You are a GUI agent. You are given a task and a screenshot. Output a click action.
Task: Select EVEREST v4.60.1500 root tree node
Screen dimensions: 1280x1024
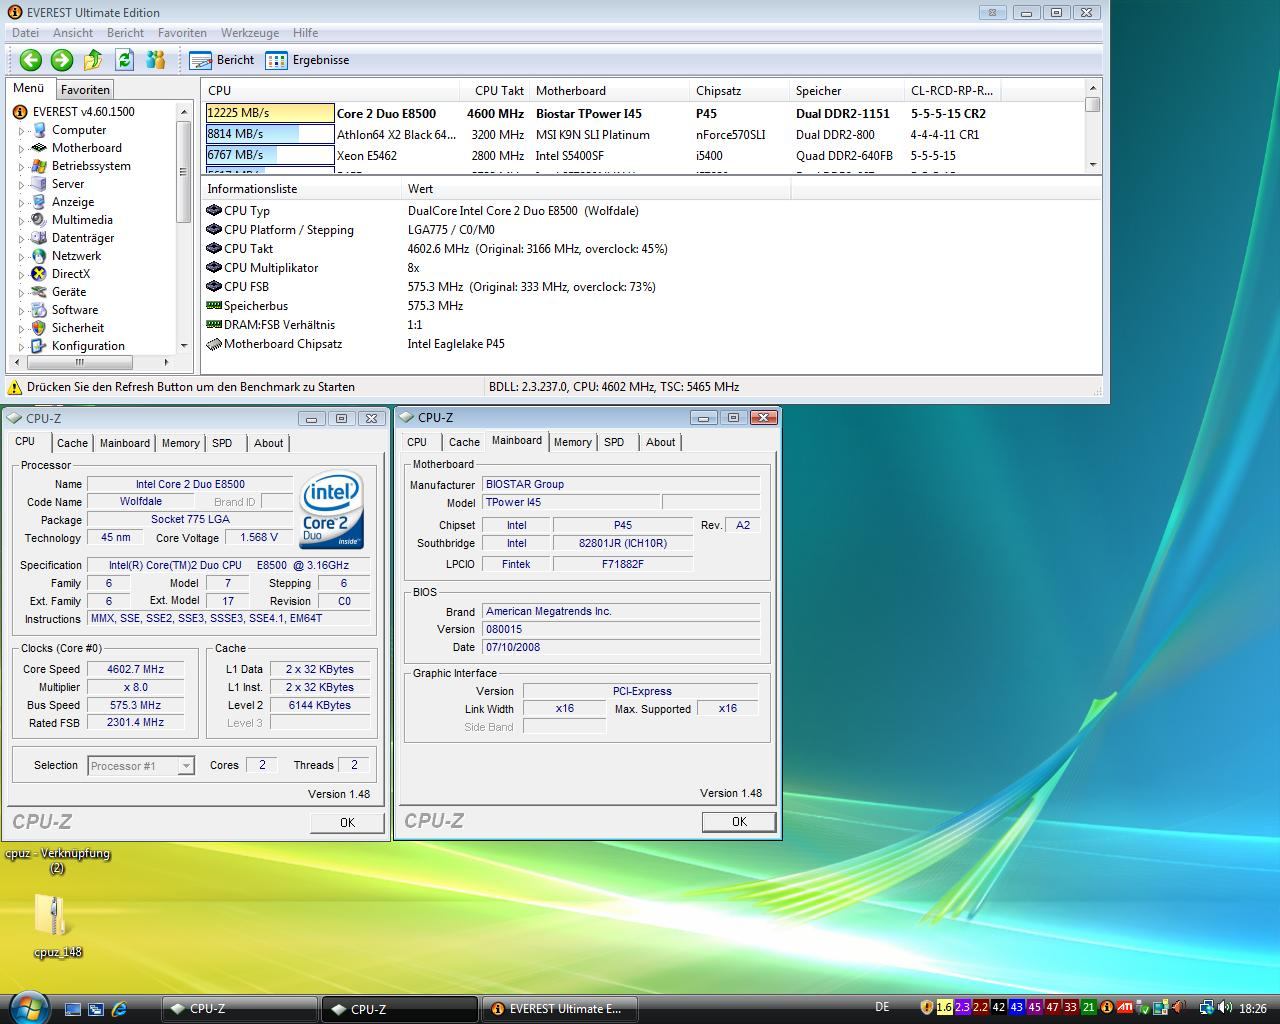pyautogui.click(x=83, y=112)
